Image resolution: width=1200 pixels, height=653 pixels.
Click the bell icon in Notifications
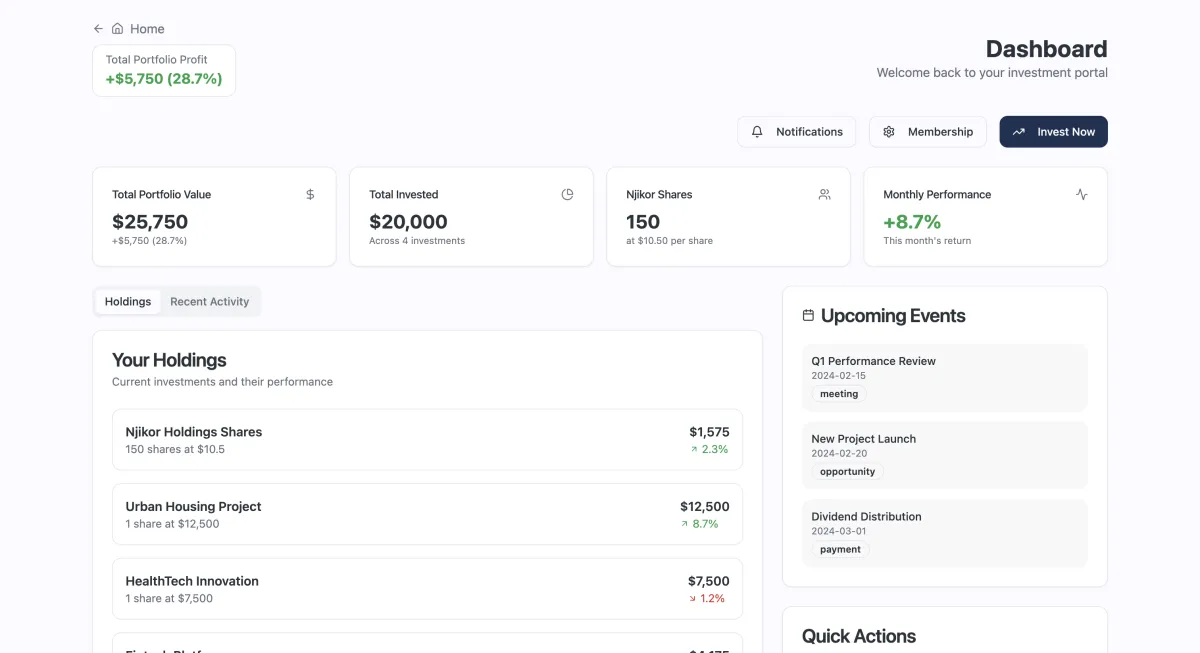[x=757, y=132]
